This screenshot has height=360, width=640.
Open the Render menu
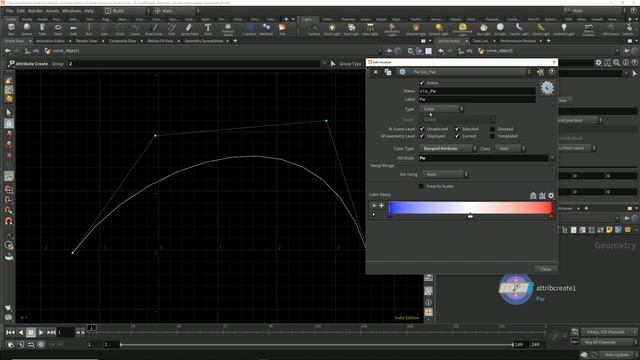pyautogui.click(x=36, y=11)
